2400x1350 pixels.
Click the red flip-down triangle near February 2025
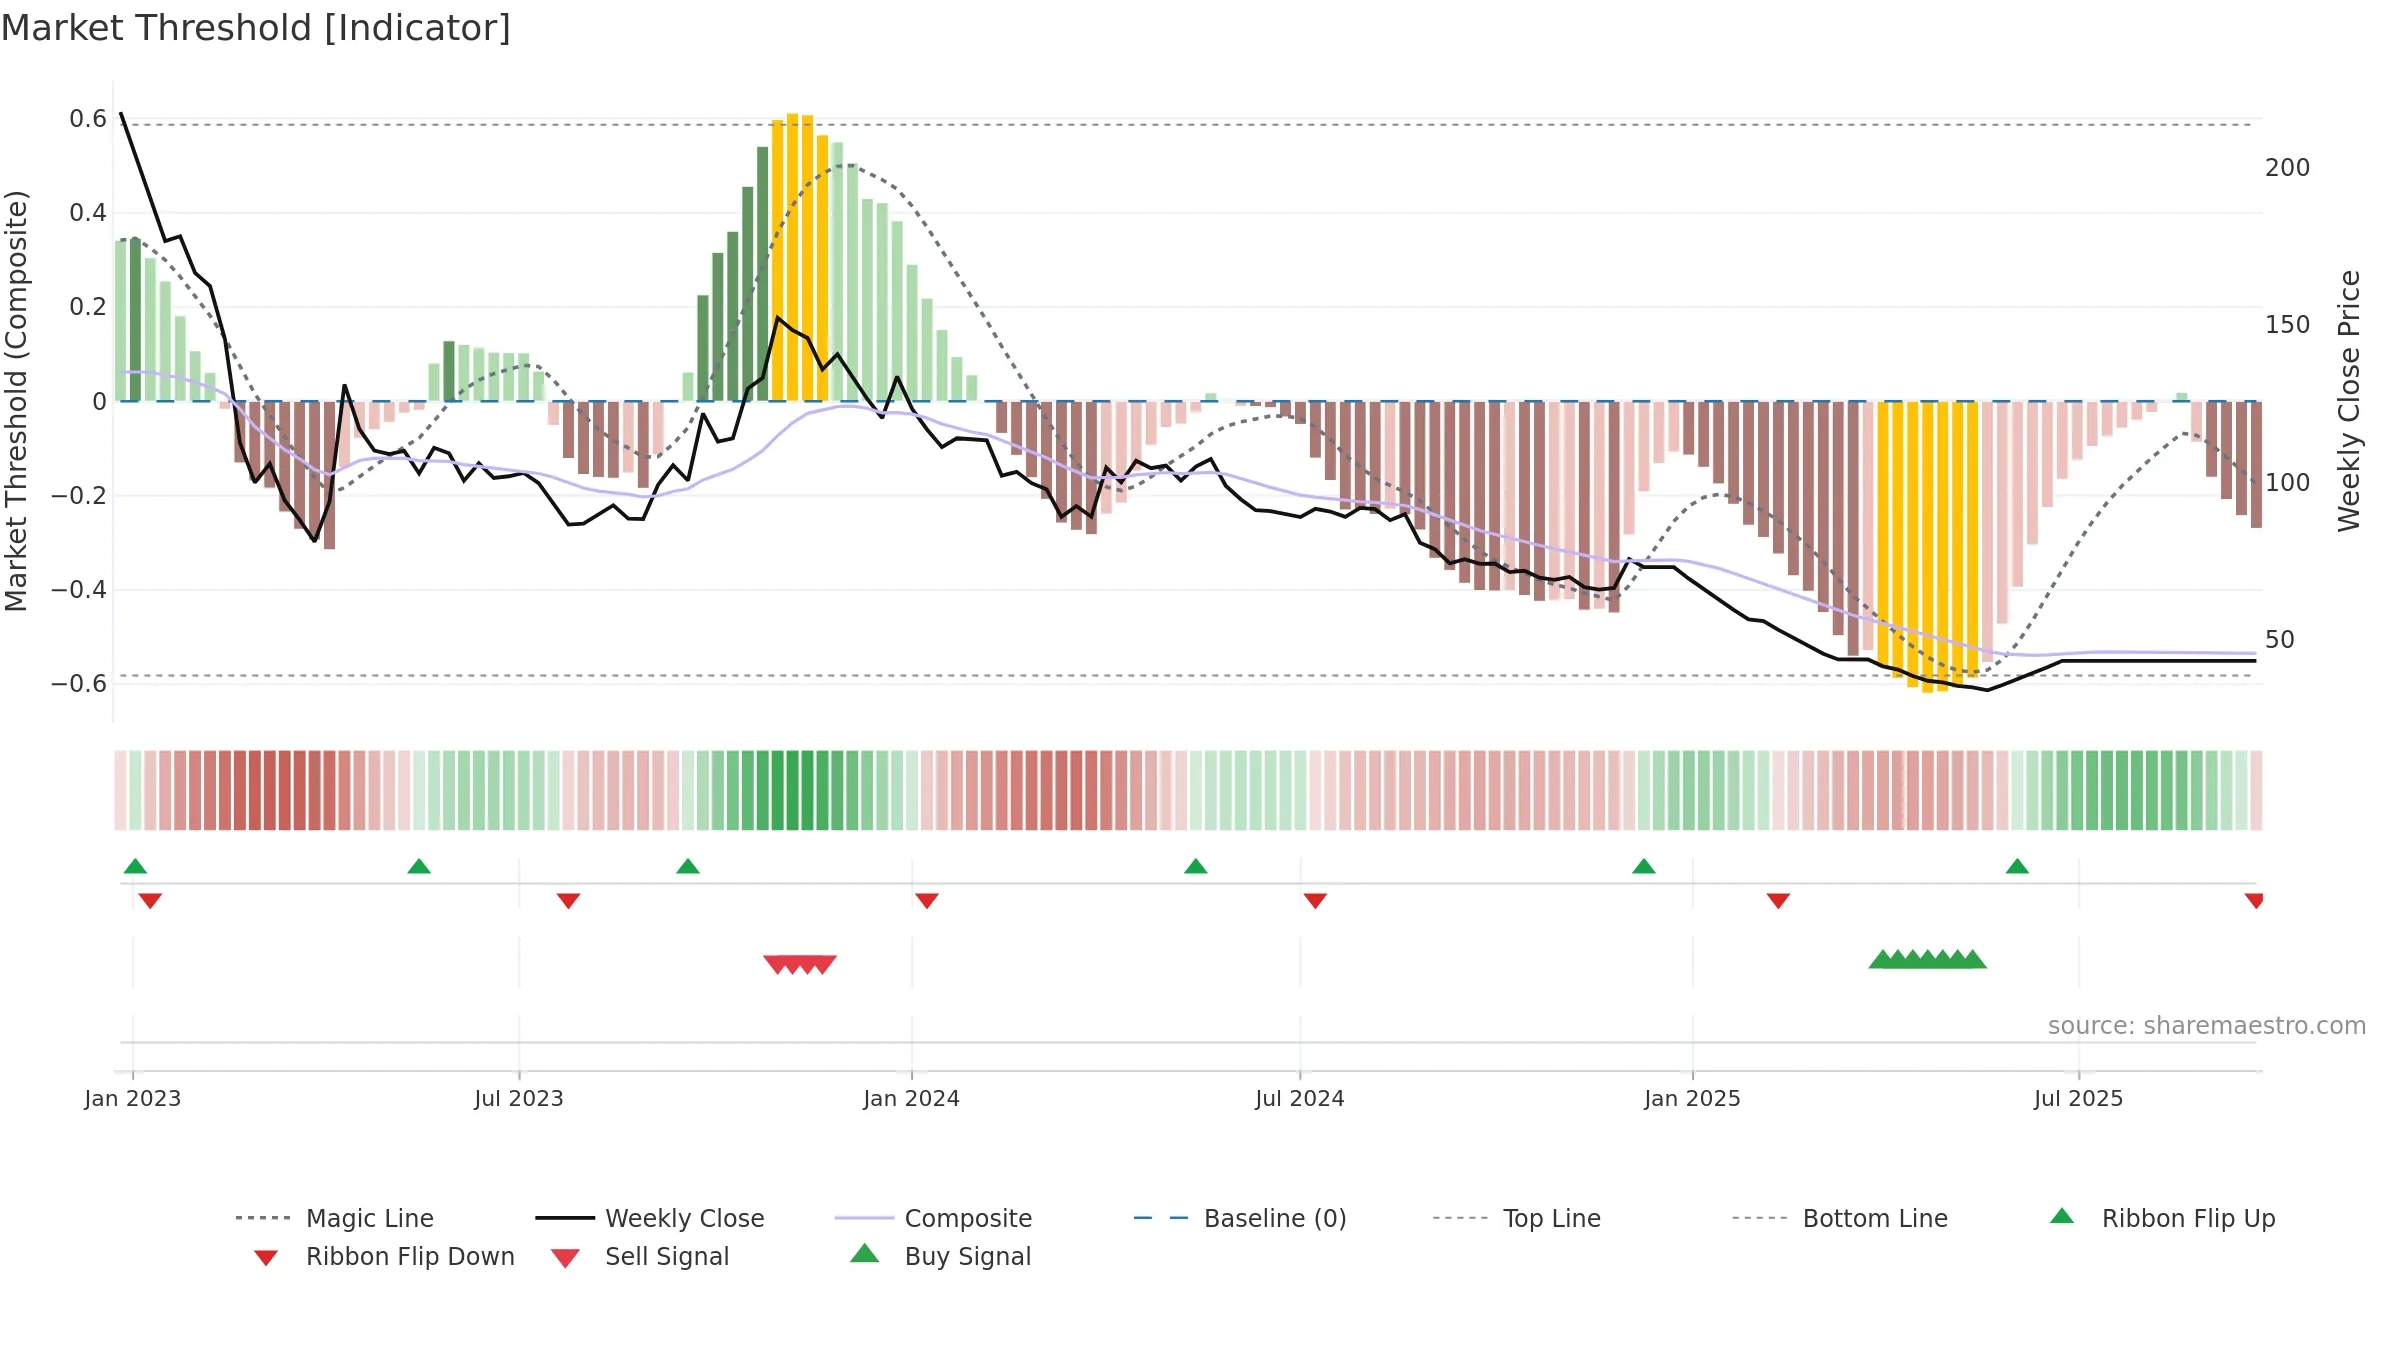pyautogui.click(x=1778, y=901)
